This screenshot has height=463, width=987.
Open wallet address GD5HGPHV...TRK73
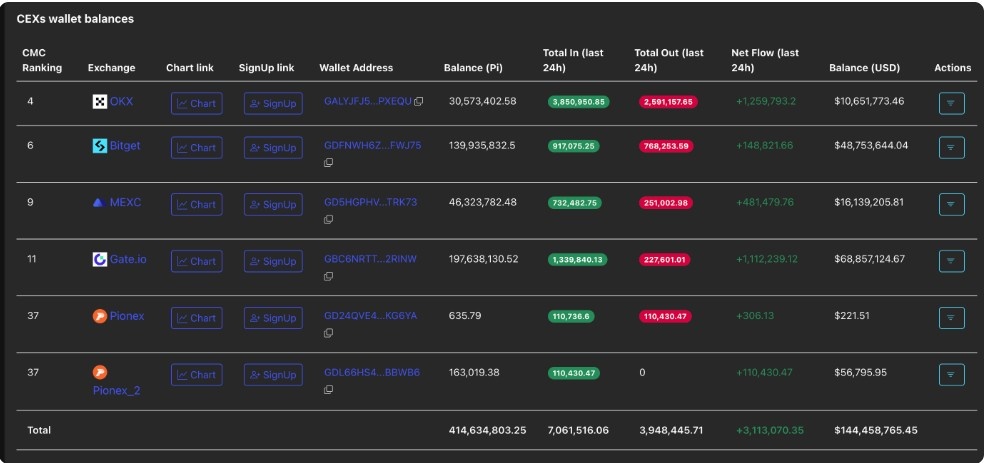[370, 203]
